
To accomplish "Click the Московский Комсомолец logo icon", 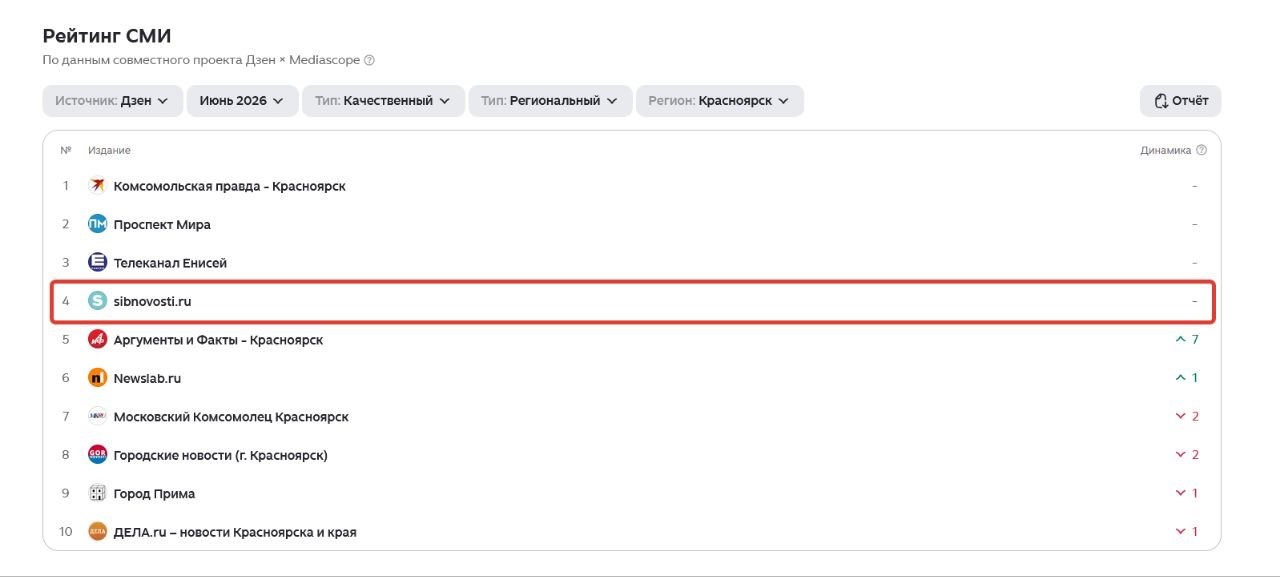I will 97,416.
